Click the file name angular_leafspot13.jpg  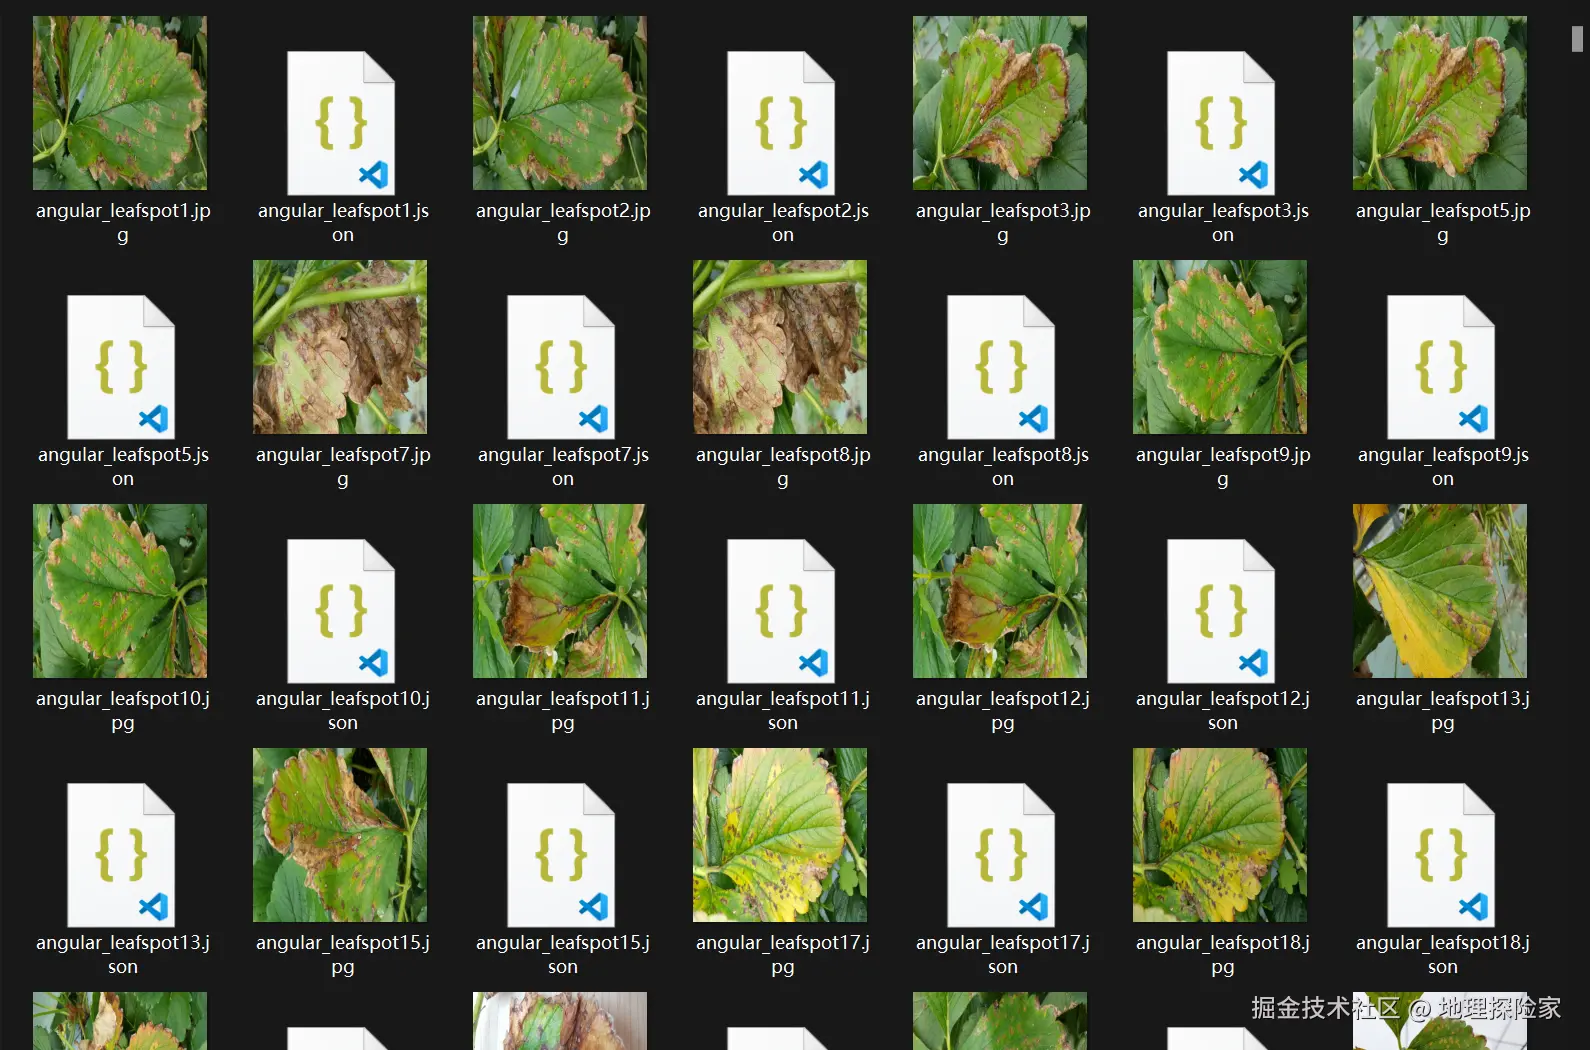1443,711
